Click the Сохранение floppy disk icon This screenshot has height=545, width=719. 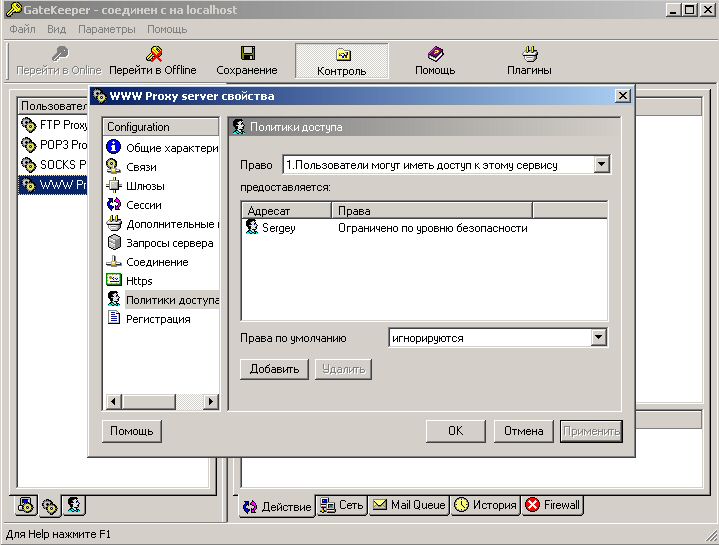coord(248,53)
